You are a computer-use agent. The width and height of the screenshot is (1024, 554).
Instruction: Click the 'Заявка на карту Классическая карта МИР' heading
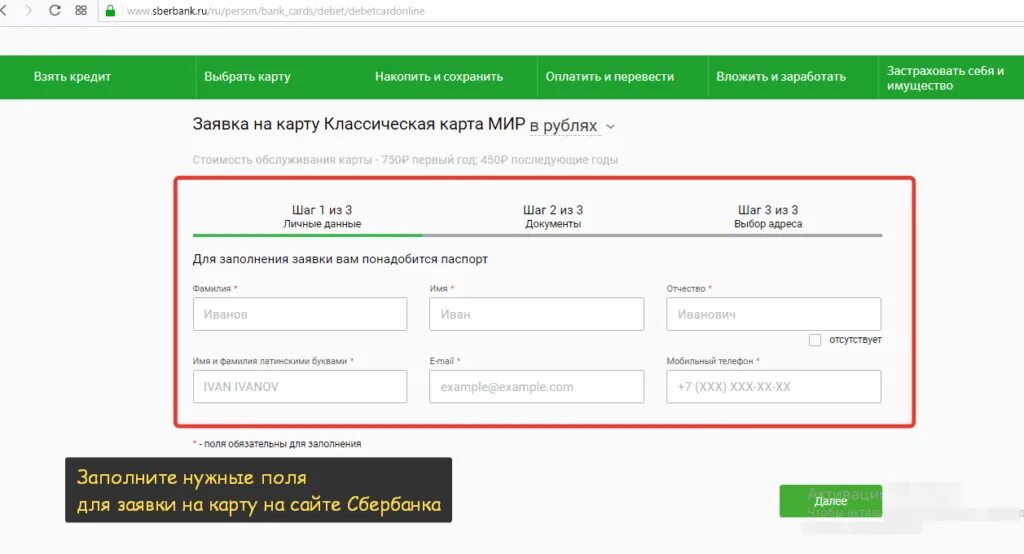(x=359, y=124)
